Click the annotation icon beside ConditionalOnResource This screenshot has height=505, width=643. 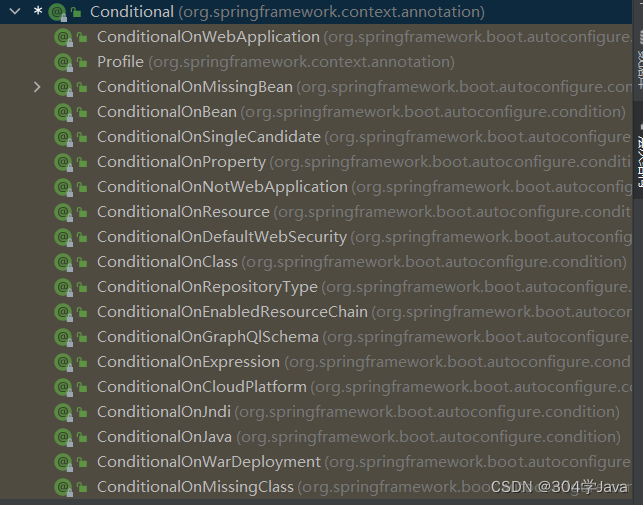63,213
